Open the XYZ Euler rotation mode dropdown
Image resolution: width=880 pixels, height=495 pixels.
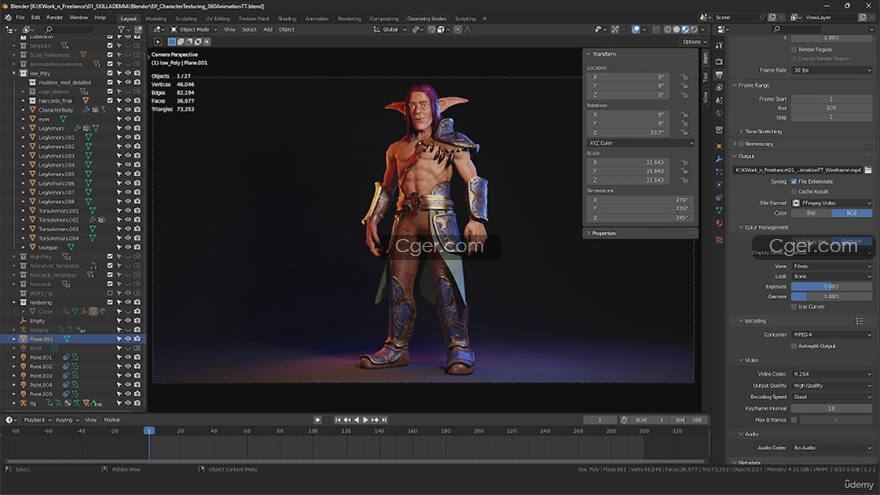pos(640,143)
